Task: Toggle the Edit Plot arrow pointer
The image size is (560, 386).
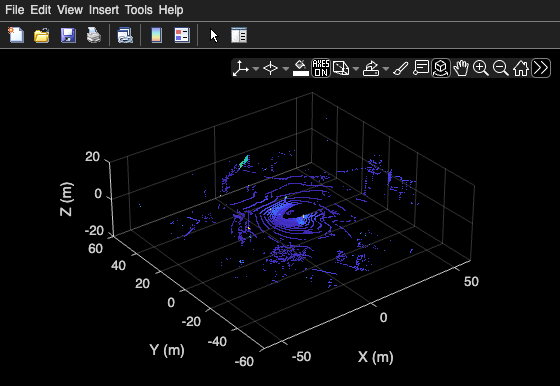Action: pyautogui.click(x=214, y=36)
